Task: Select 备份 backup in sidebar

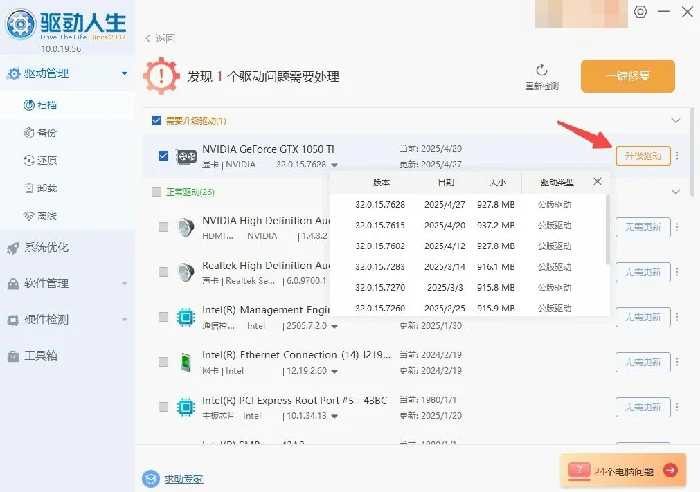Action: pyautogui.click(x=40, y=133)
